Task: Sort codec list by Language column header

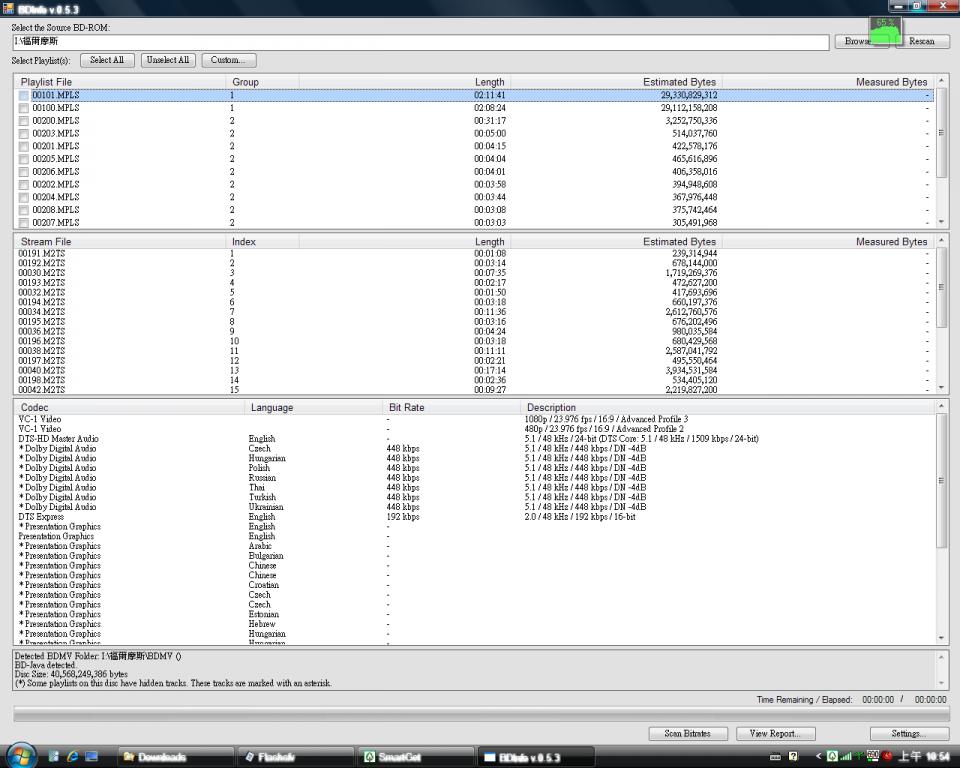Action: (x=272, y=407)
